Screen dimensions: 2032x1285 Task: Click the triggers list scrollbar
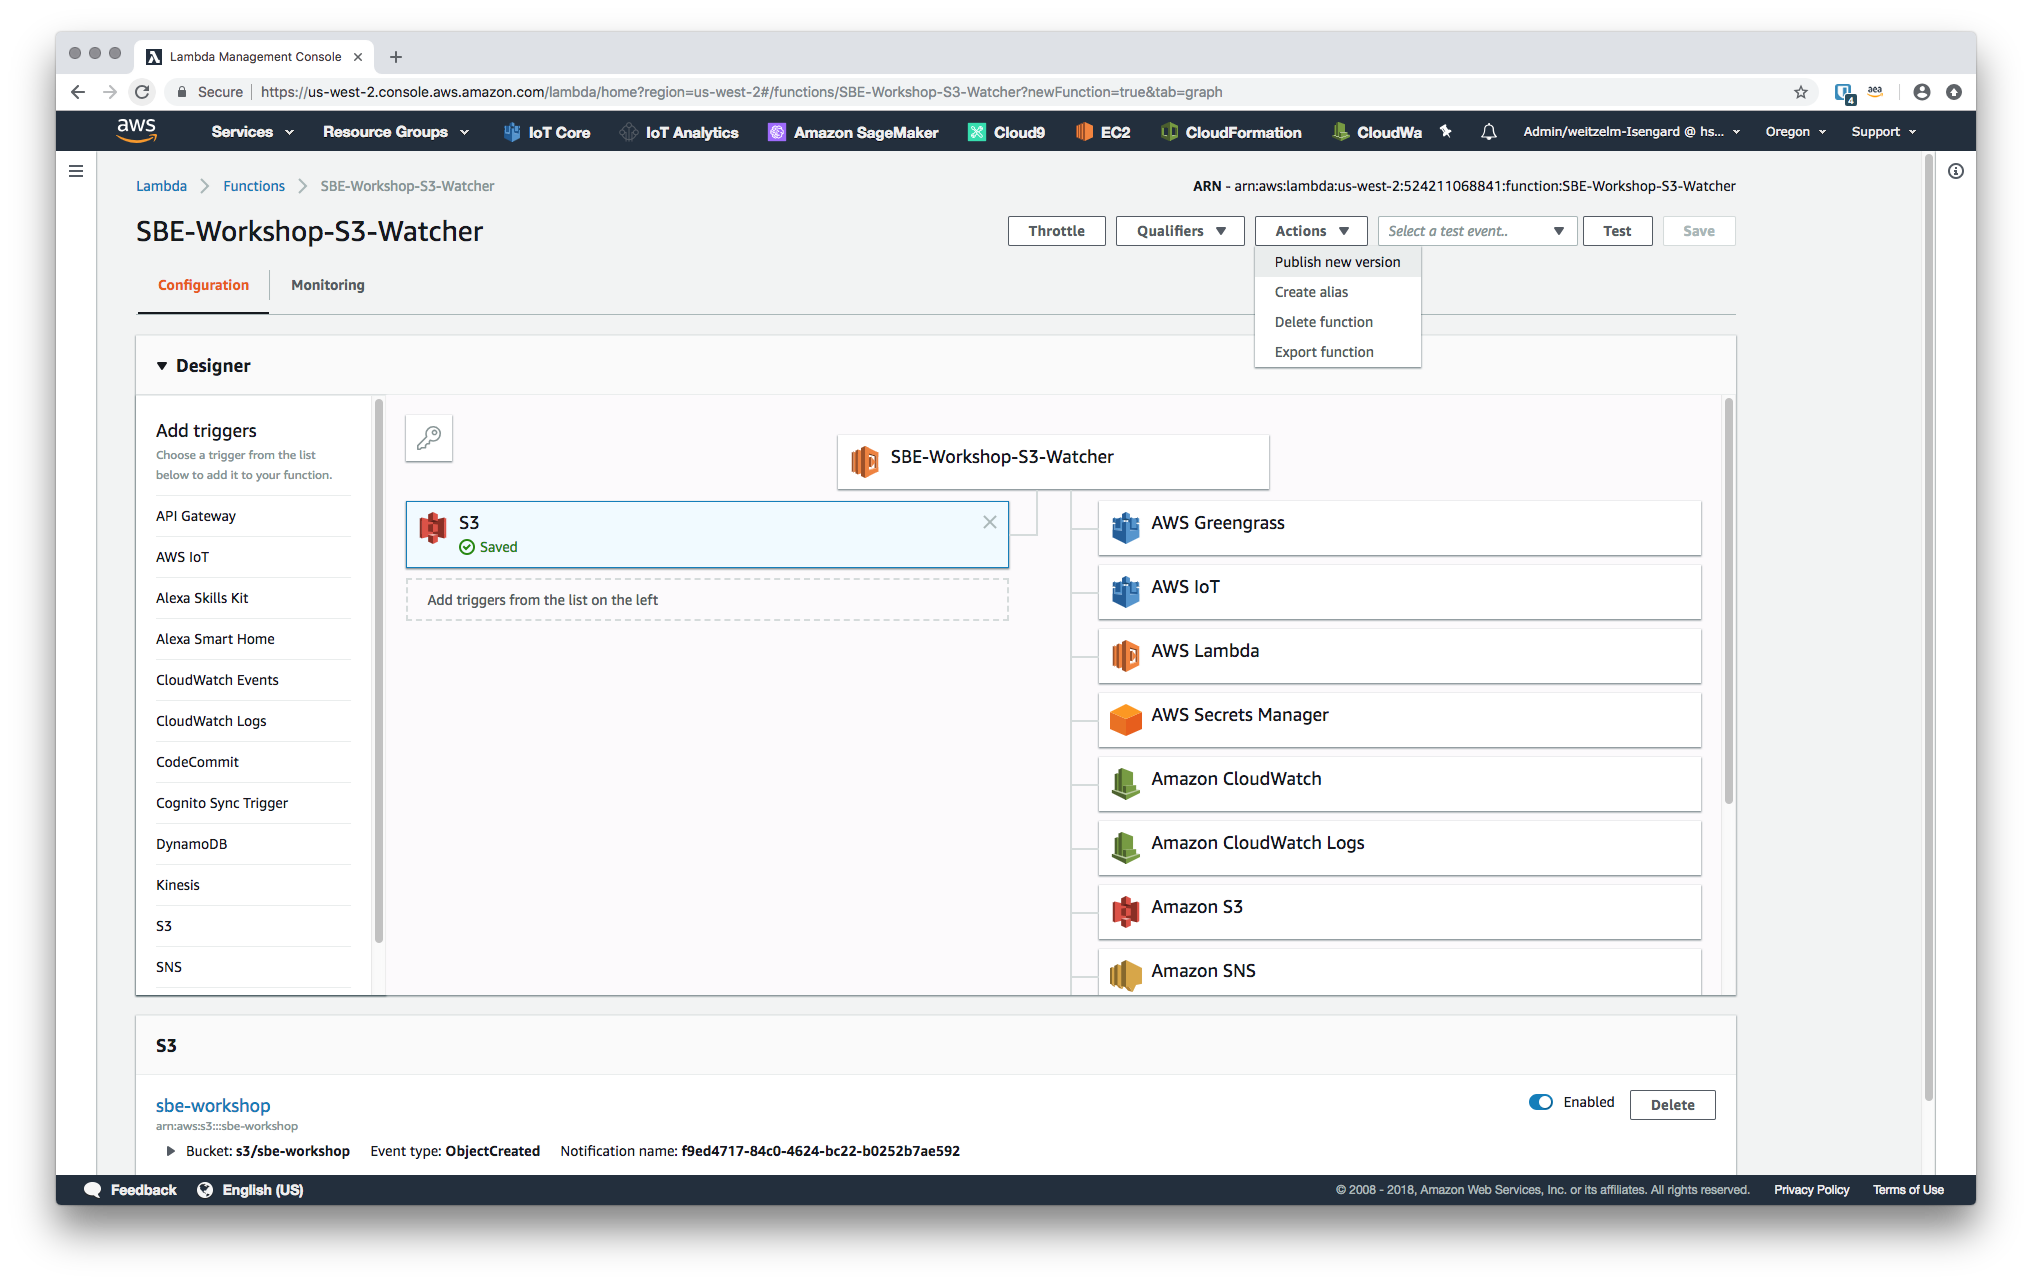tap(379, 670)
